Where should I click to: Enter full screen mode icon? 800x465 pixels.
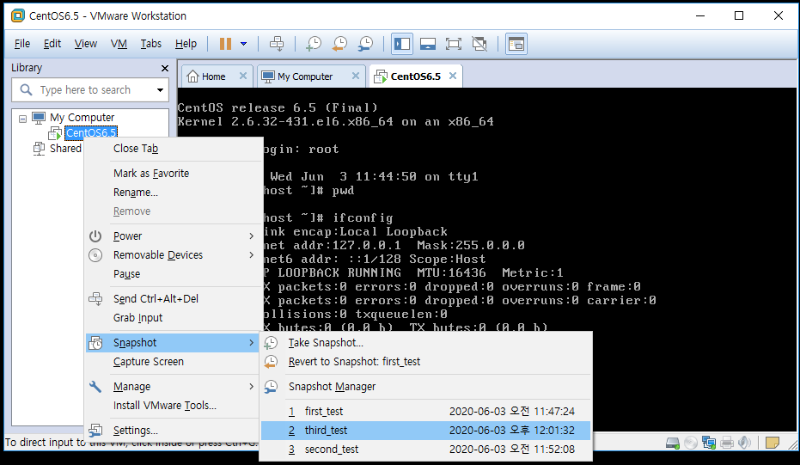click(453, 44)
